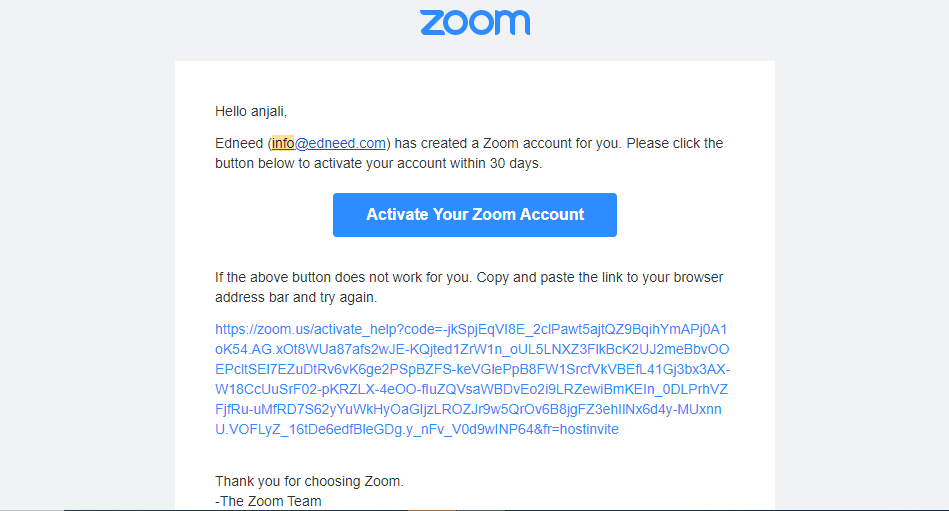Click the highlighted word "info" in the email address
949x511 pixels.
point(283,143)
